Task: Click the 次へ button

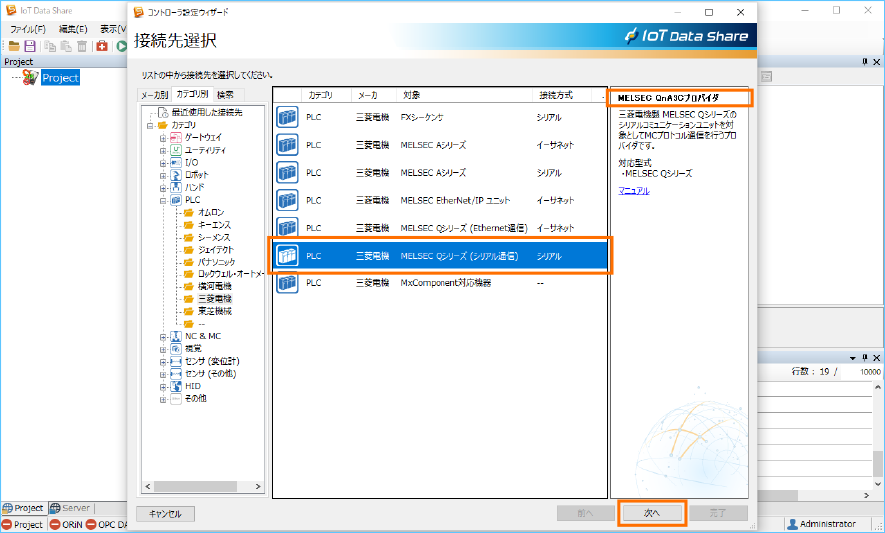Action: (652, 513)
